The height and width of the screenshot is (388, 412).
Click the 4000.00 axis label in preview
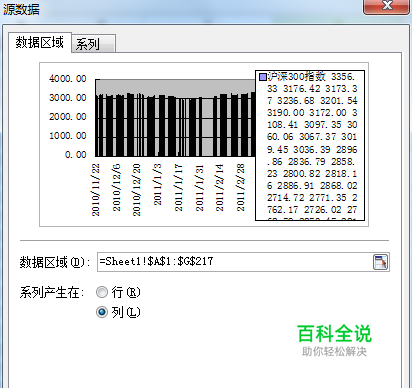pyautogui.click(x=68, y=79)
